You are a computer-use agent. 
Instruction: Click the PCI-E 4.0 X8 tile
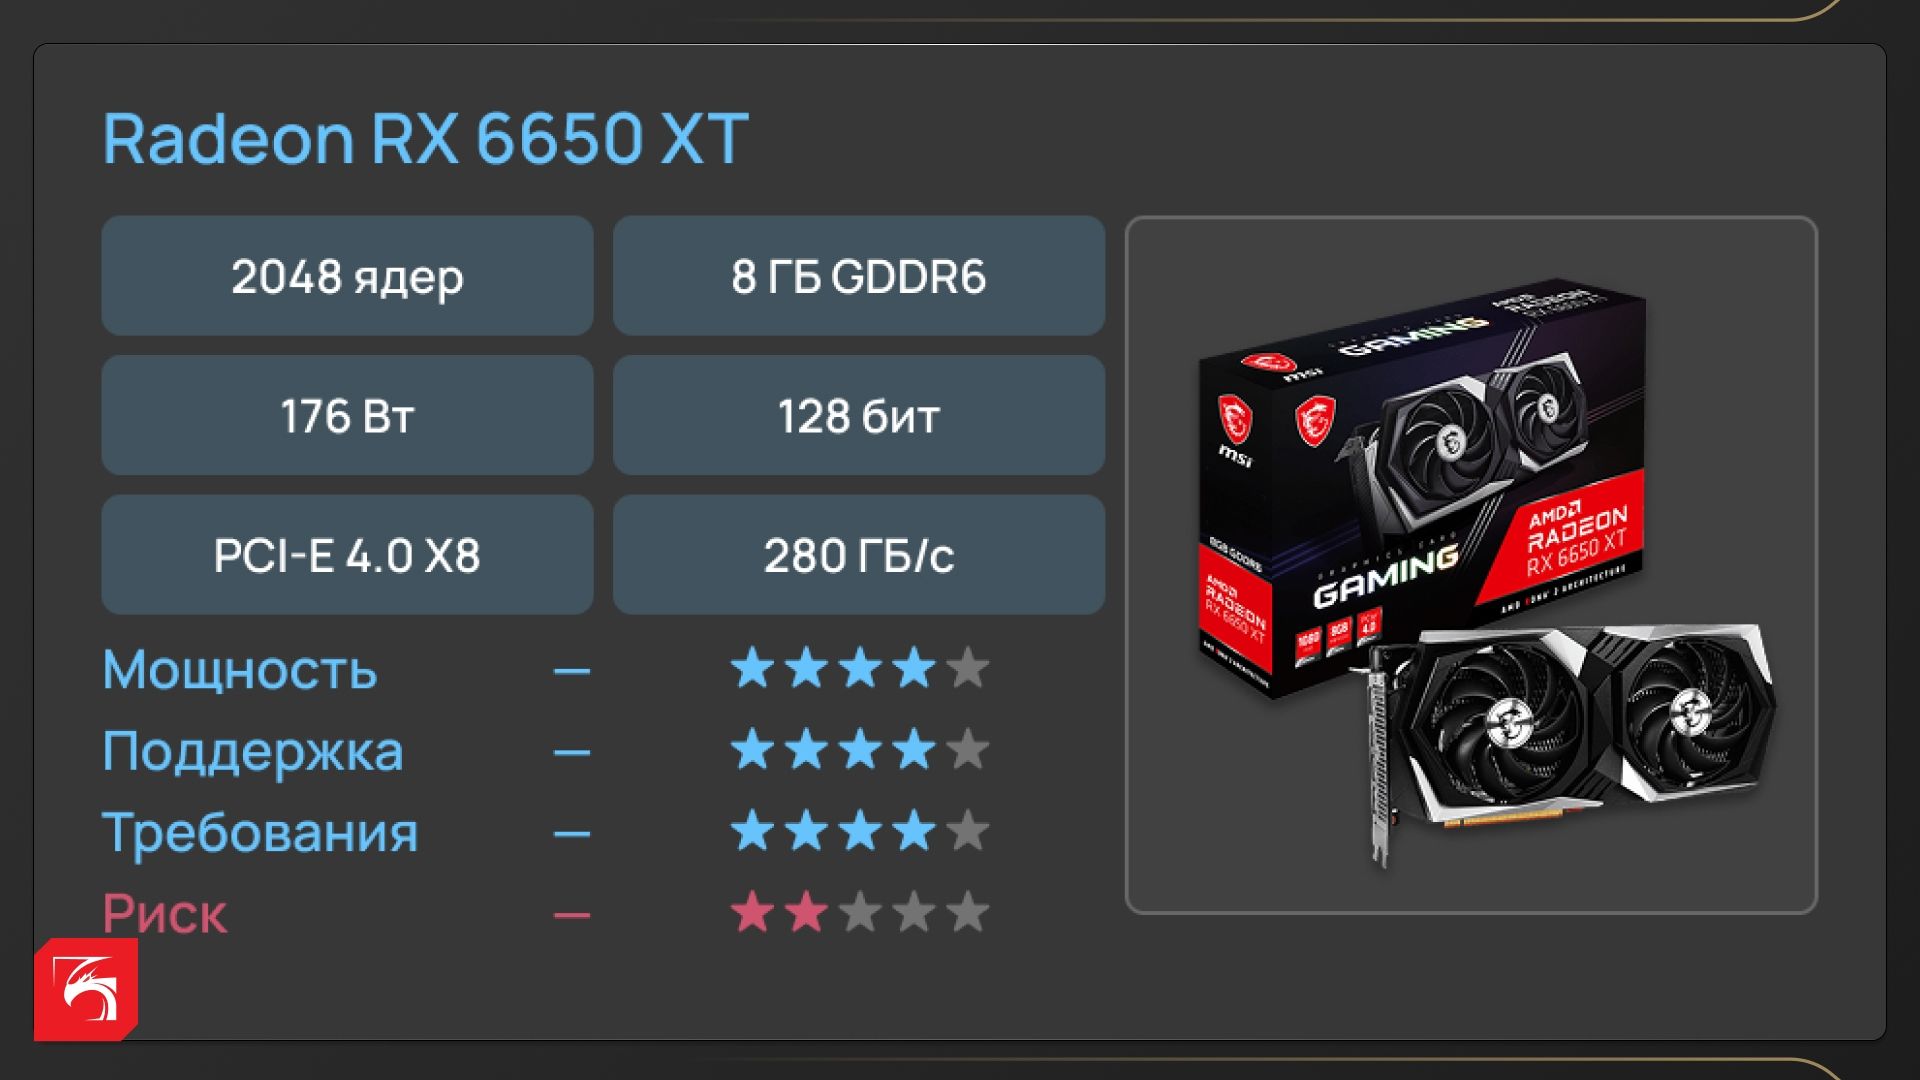click(347, 554)
